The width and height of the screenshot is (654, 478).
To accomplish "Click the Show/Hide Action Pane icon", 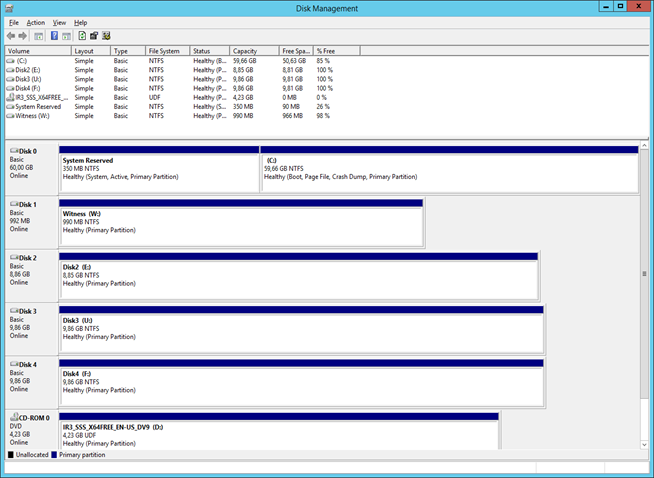I will tap(66, 36).
